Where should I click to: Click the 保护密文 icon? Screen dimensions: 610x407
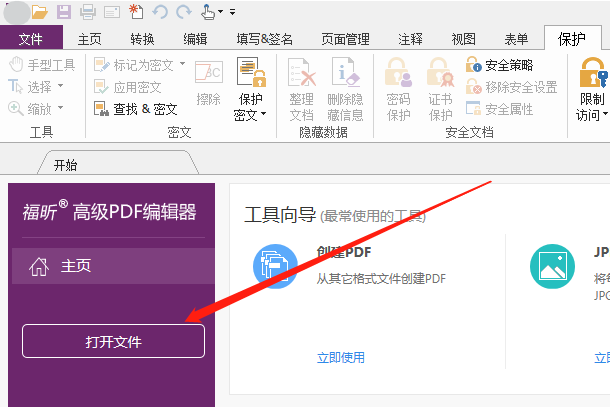click(251, 72)
